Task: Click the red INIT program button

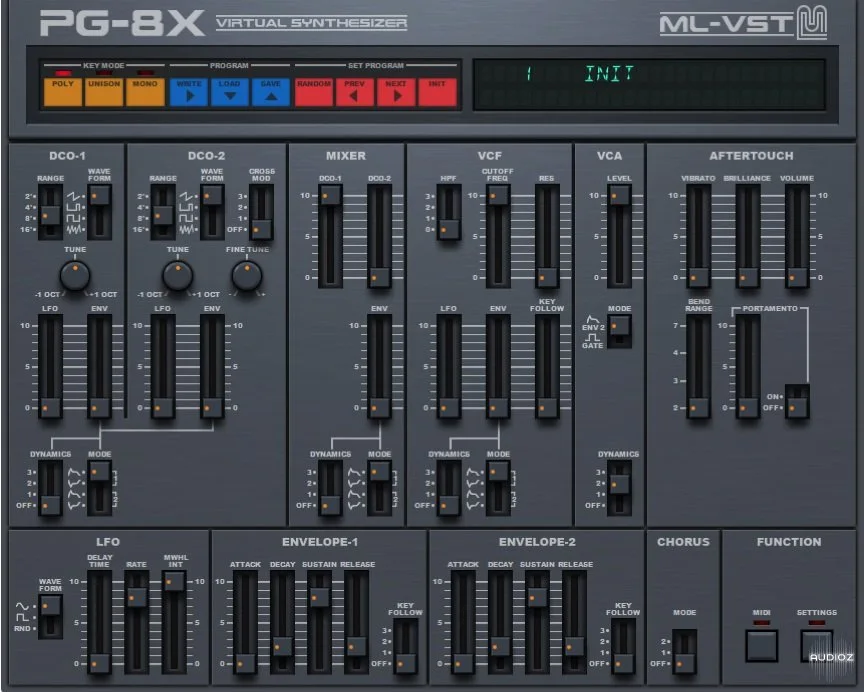Action: click(x=438, y=92)
